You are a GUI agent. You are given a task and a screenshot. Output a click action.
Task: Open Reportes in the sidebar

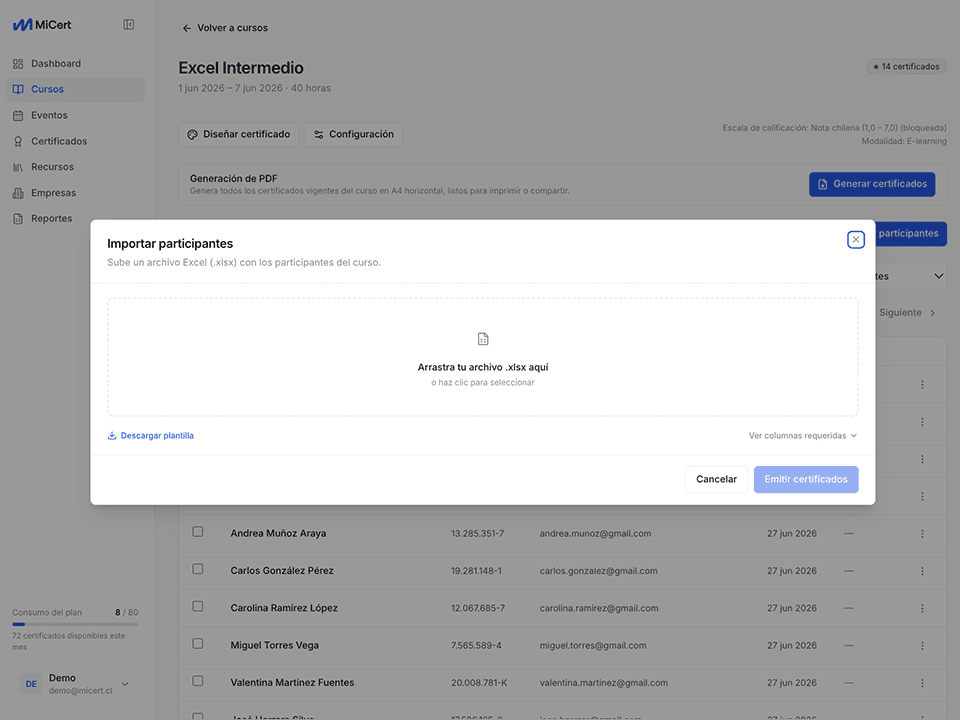click(75, 219)
